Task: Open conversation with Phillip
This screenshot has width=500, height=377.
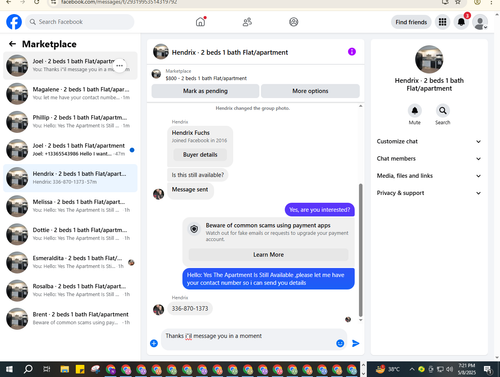Action: (x=70, y=122)
